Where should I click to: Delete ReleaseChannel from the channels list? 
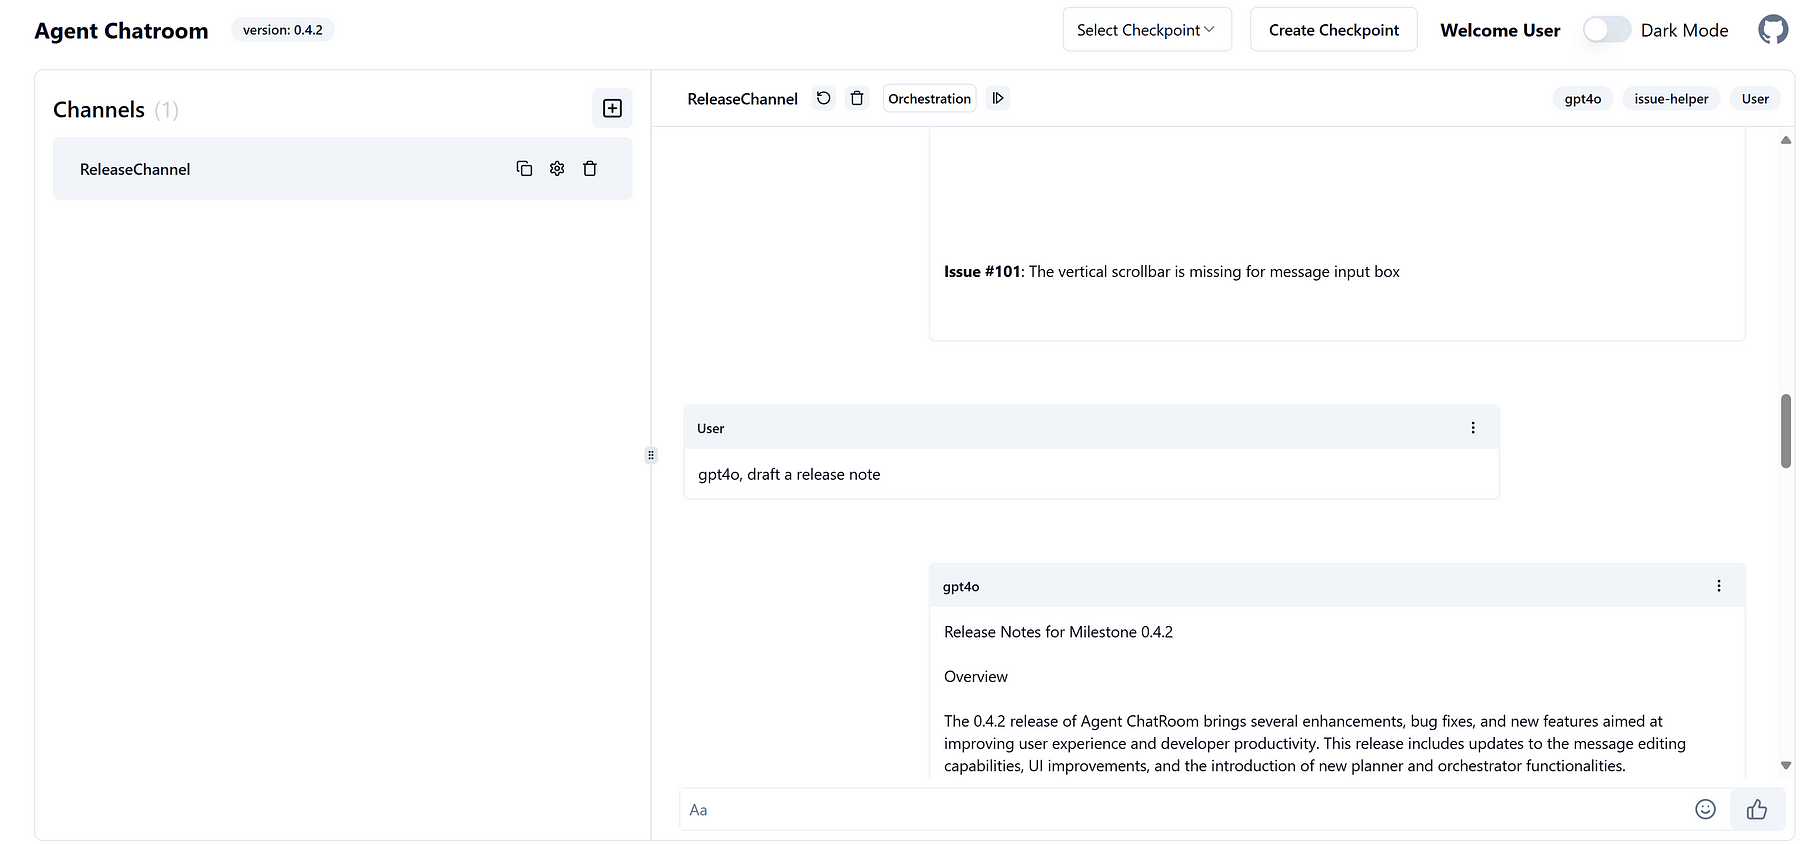pos(590,169)
